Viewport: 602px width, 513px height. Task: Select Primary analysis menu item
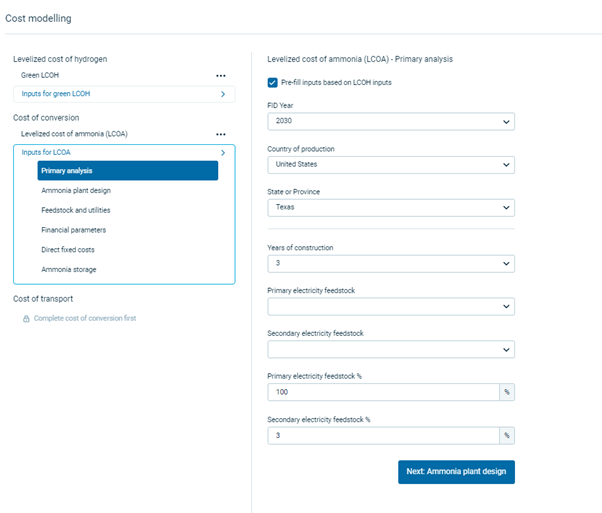tap(127, 171)
